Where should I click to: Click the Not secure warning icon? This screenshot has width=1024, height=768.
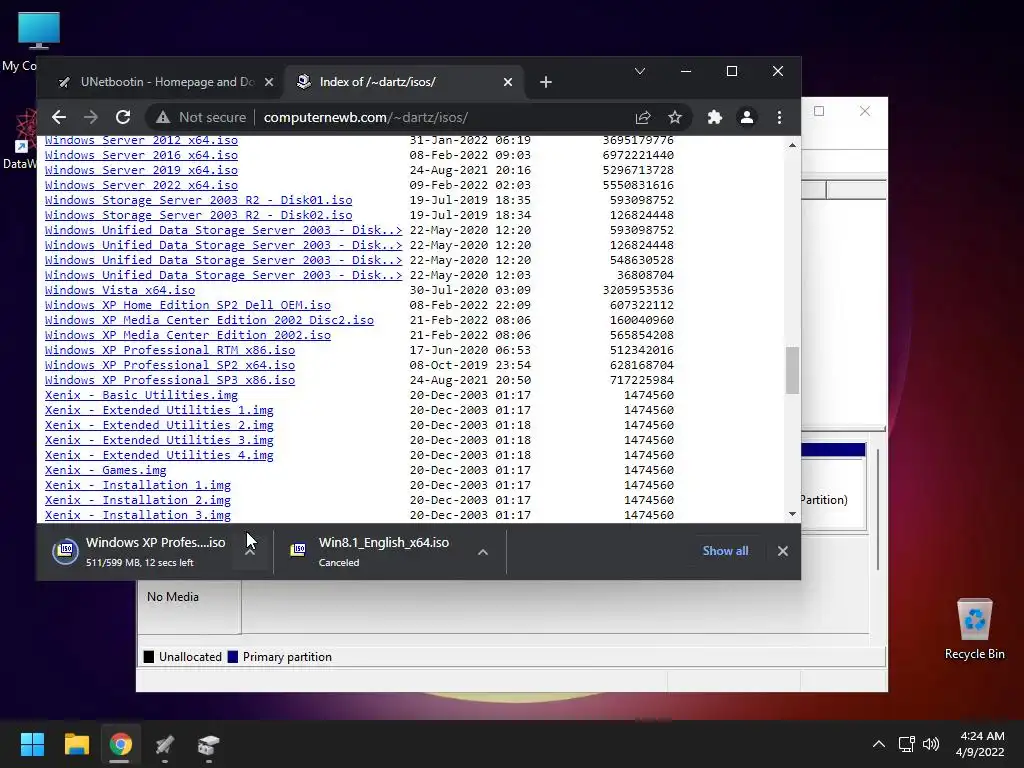(163, 118)
